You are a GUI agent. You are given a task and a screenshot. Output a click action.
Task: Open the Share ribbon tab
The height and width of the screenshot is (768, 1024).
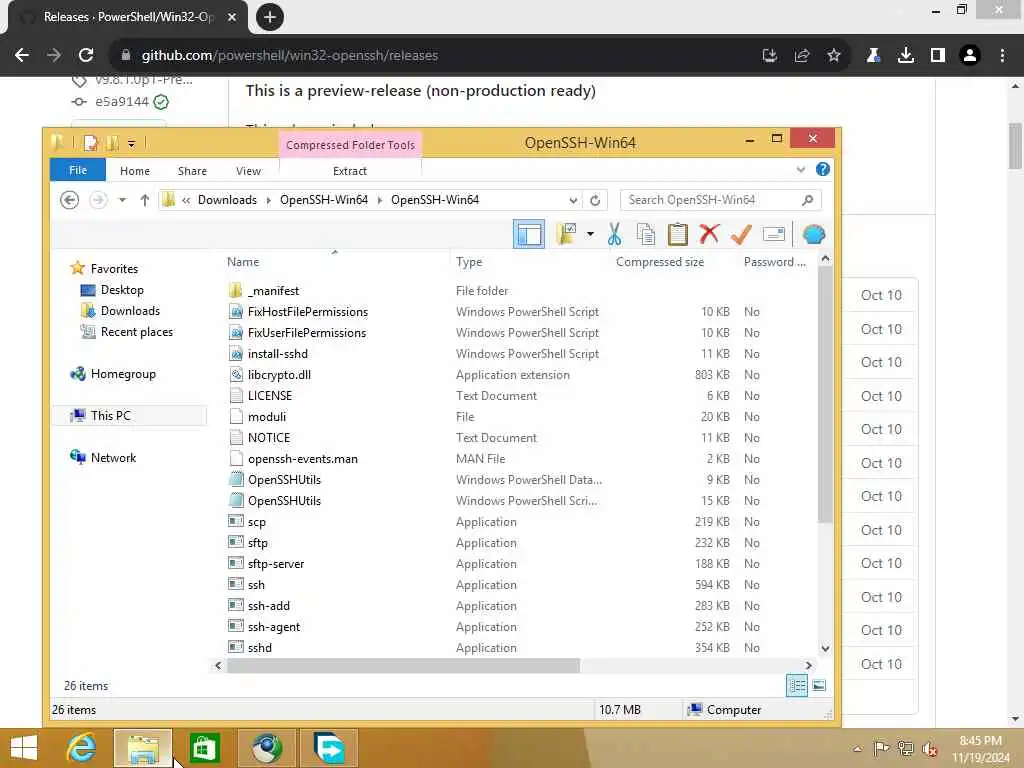[192, 170]
